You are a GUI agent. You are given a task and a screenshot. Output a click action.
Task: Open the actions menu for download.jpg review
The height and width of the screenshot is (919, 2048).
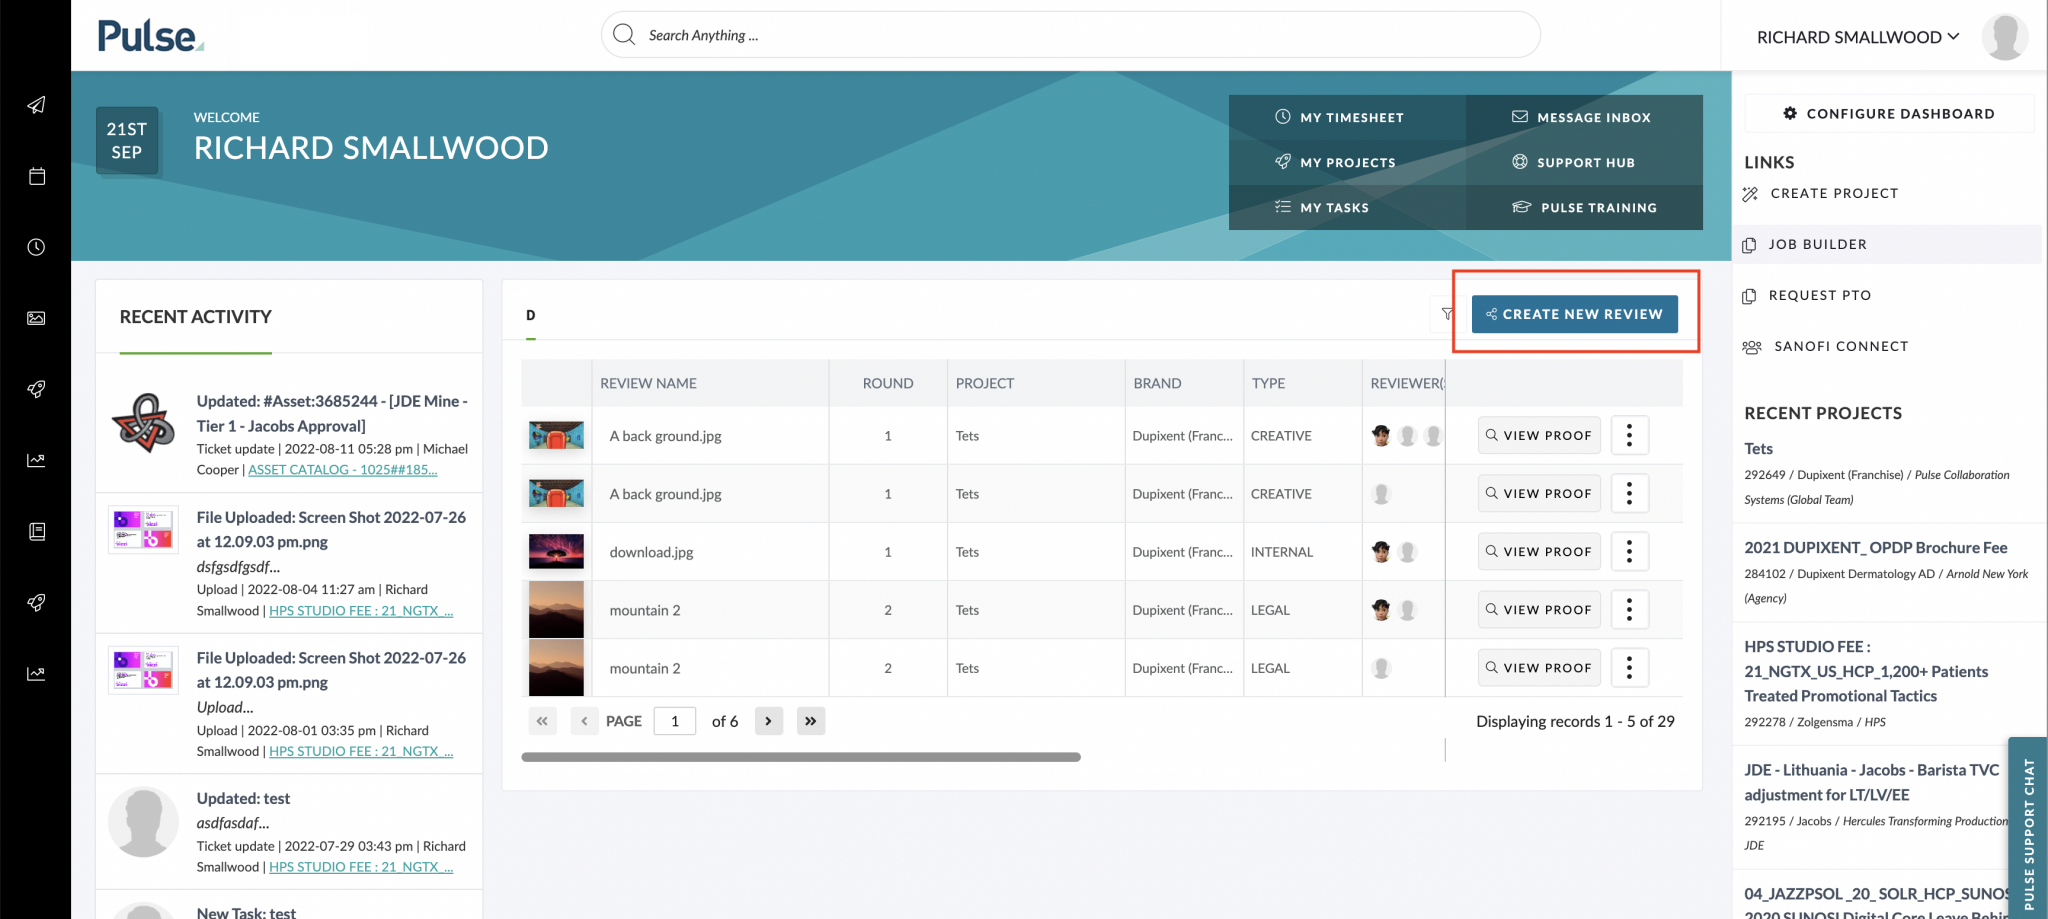[1630, 551]
